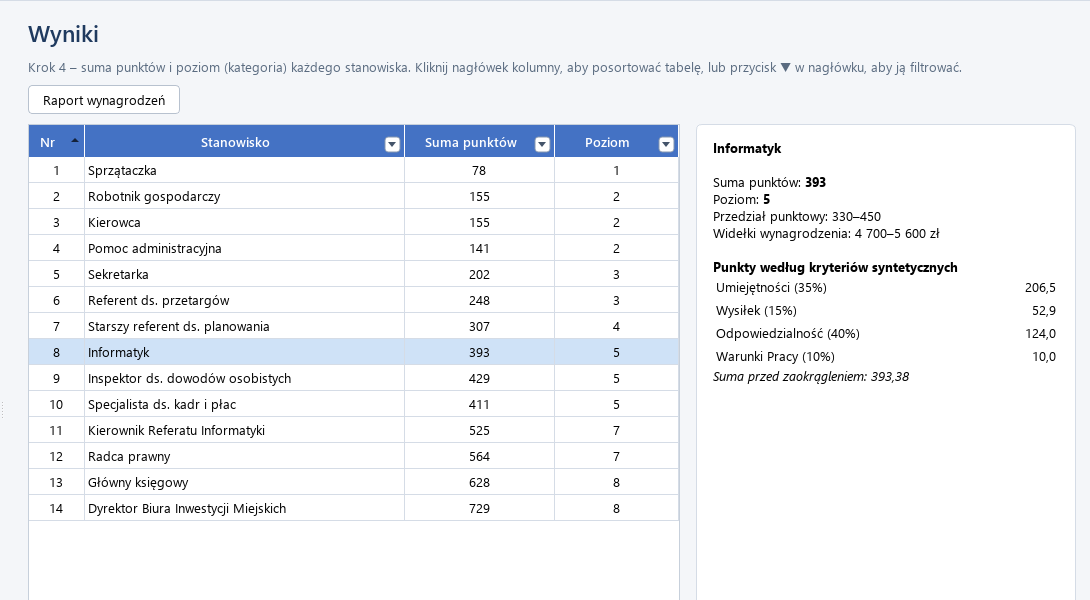Select the Kierownik Referatu Informatyki row
Viewport: 1090px width, 600px height.
point(353,430)
